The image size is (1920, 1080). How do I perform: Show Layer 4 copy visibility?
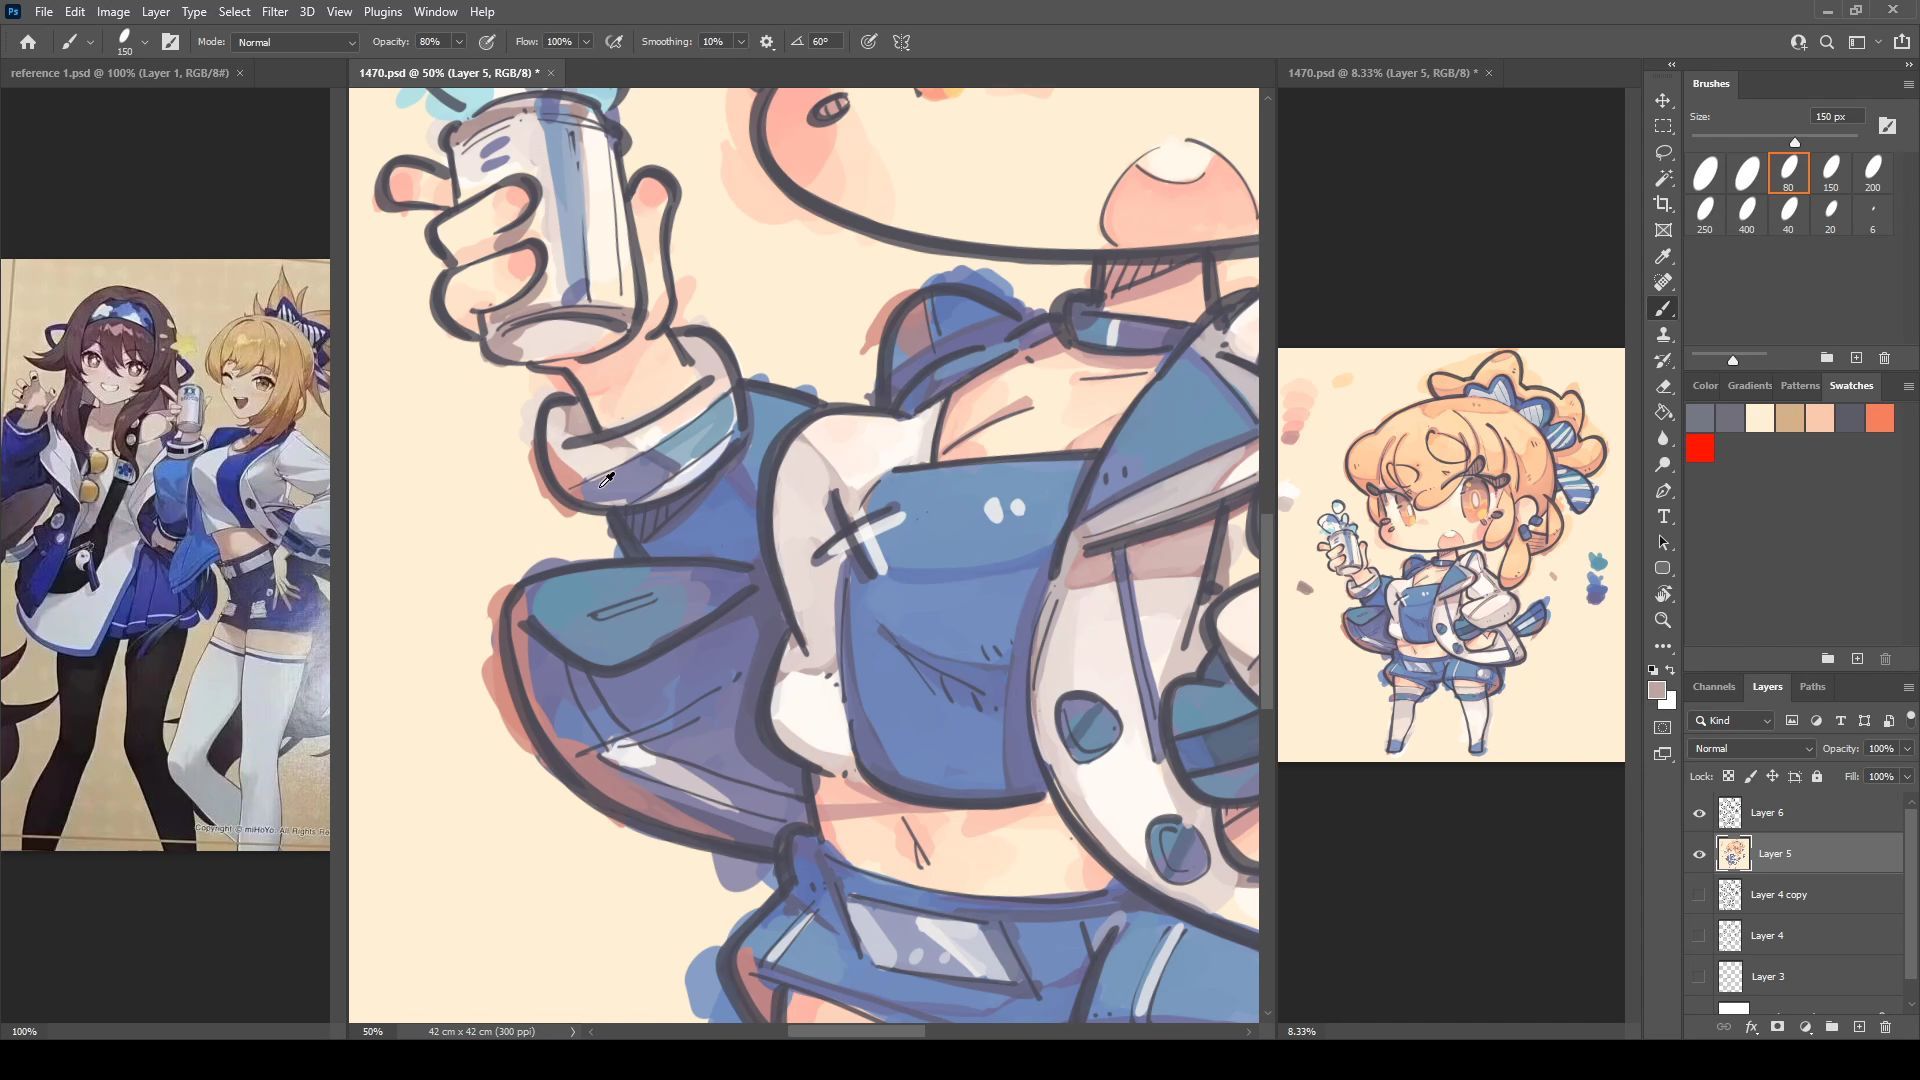coord(1699,895)
